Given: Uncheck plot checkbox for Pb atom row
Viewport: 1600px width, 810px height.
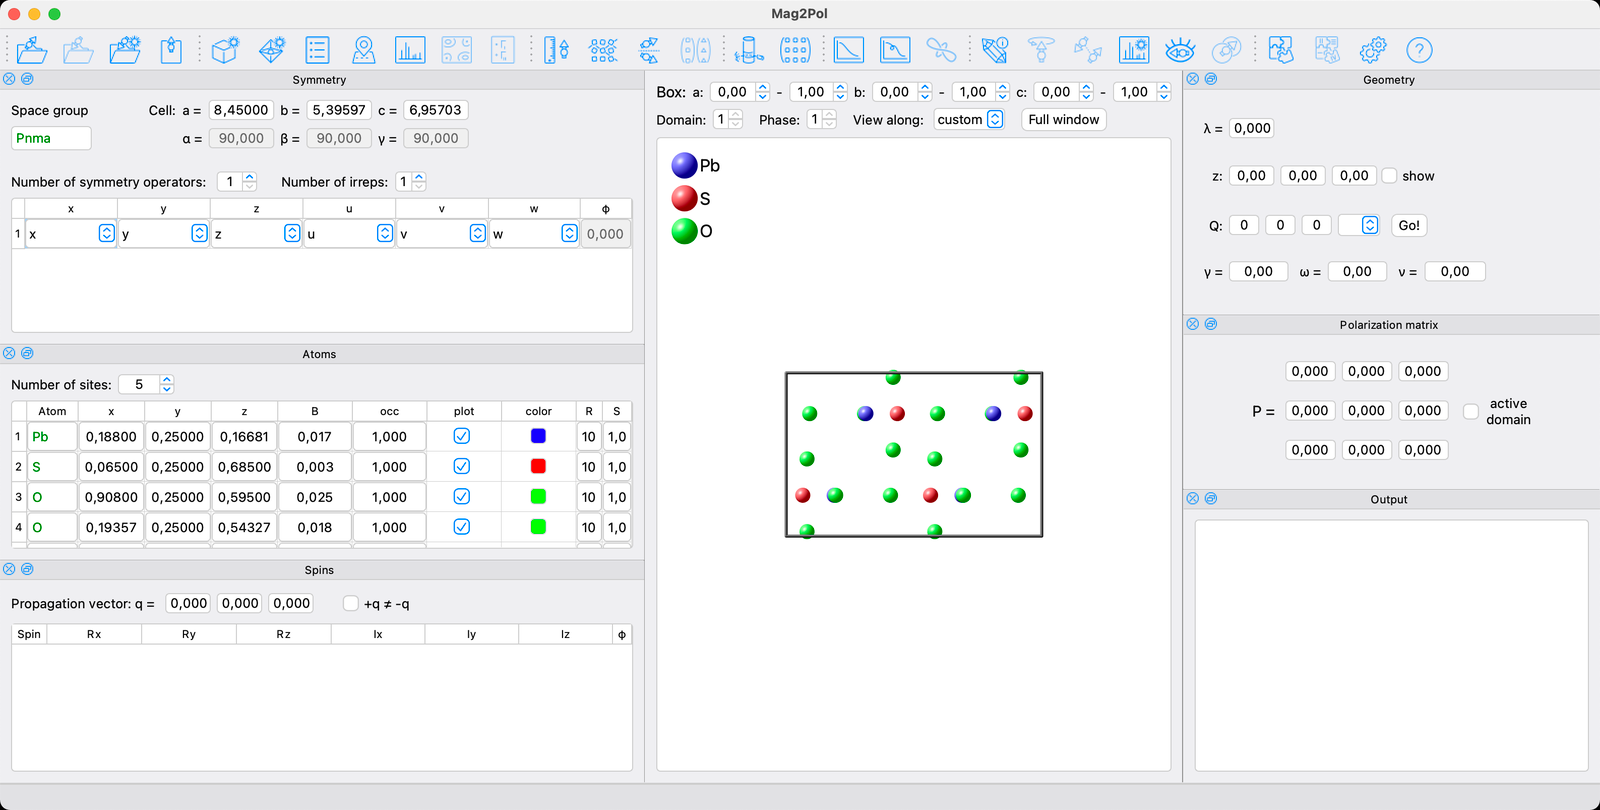Looking at the screenshot, I should (462, 436).
